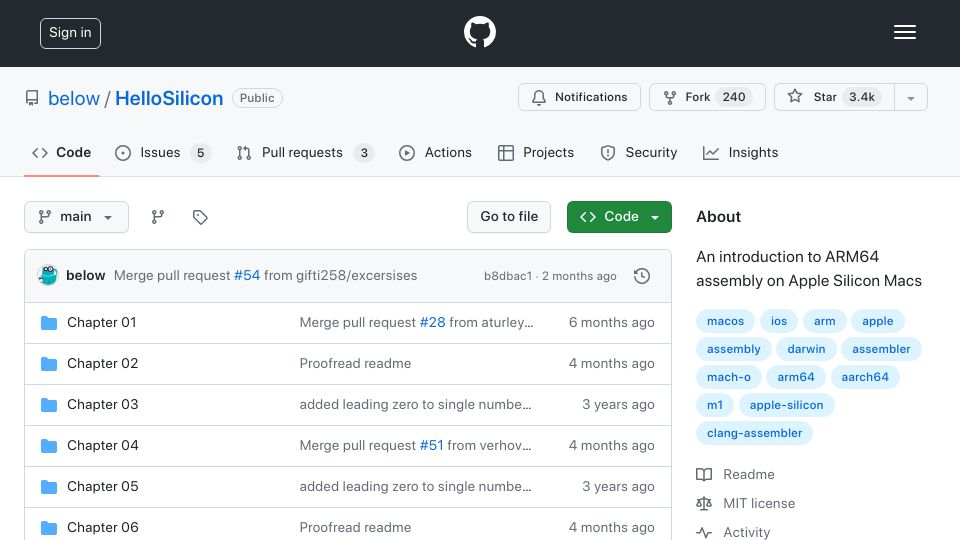The image size is (960, 540).
Task: View commit history clock icon
Action: 642,276
